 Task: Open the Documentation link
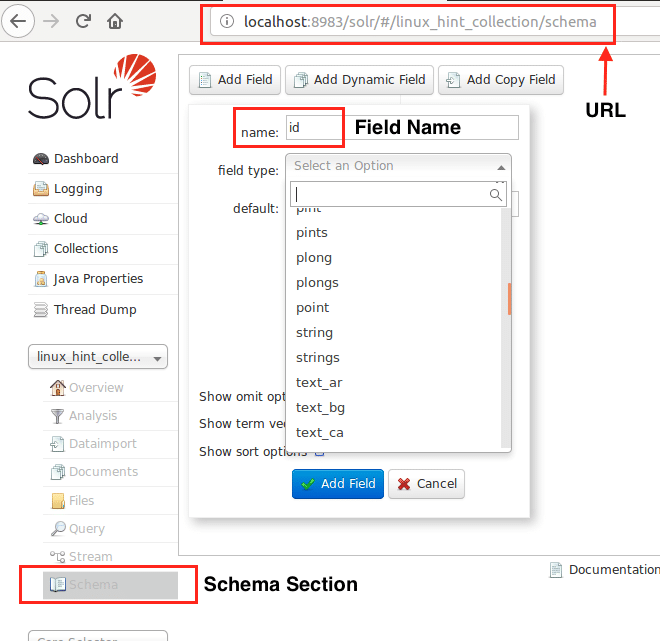click(x=614, y=570)
